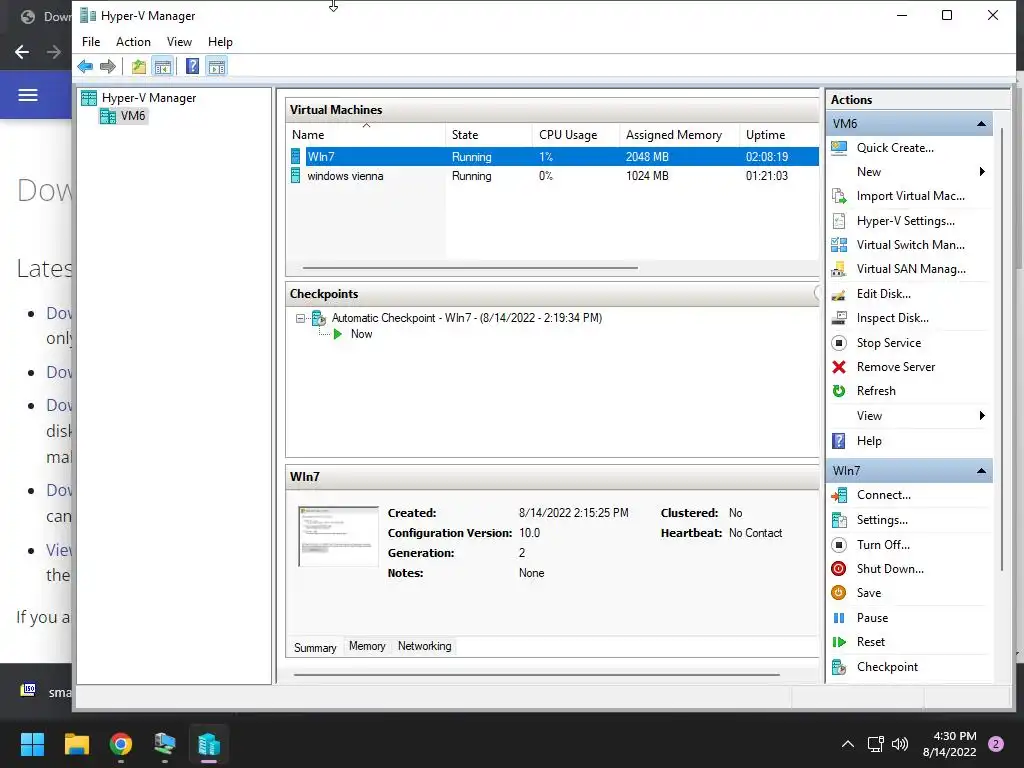Collapse the VM6 actions section

pyautogui.click(x=981, y=123)
